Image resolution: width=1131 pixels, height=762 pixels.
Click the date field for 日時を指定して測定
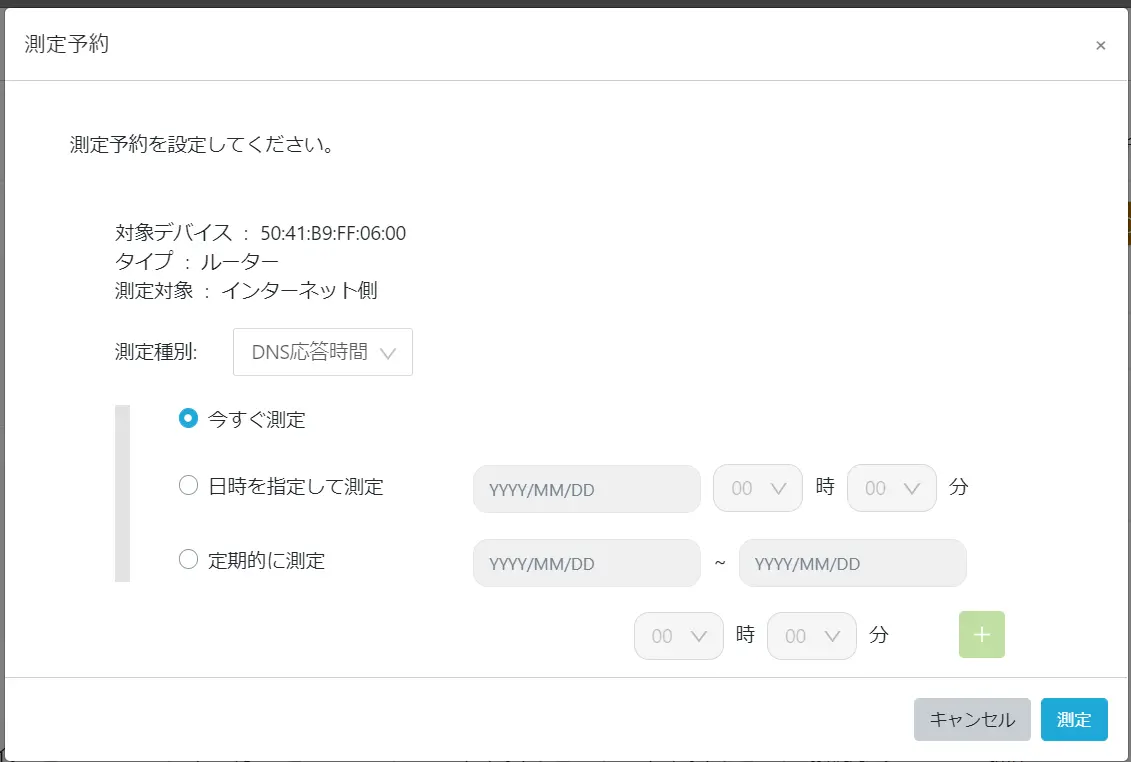click(586, 489)
